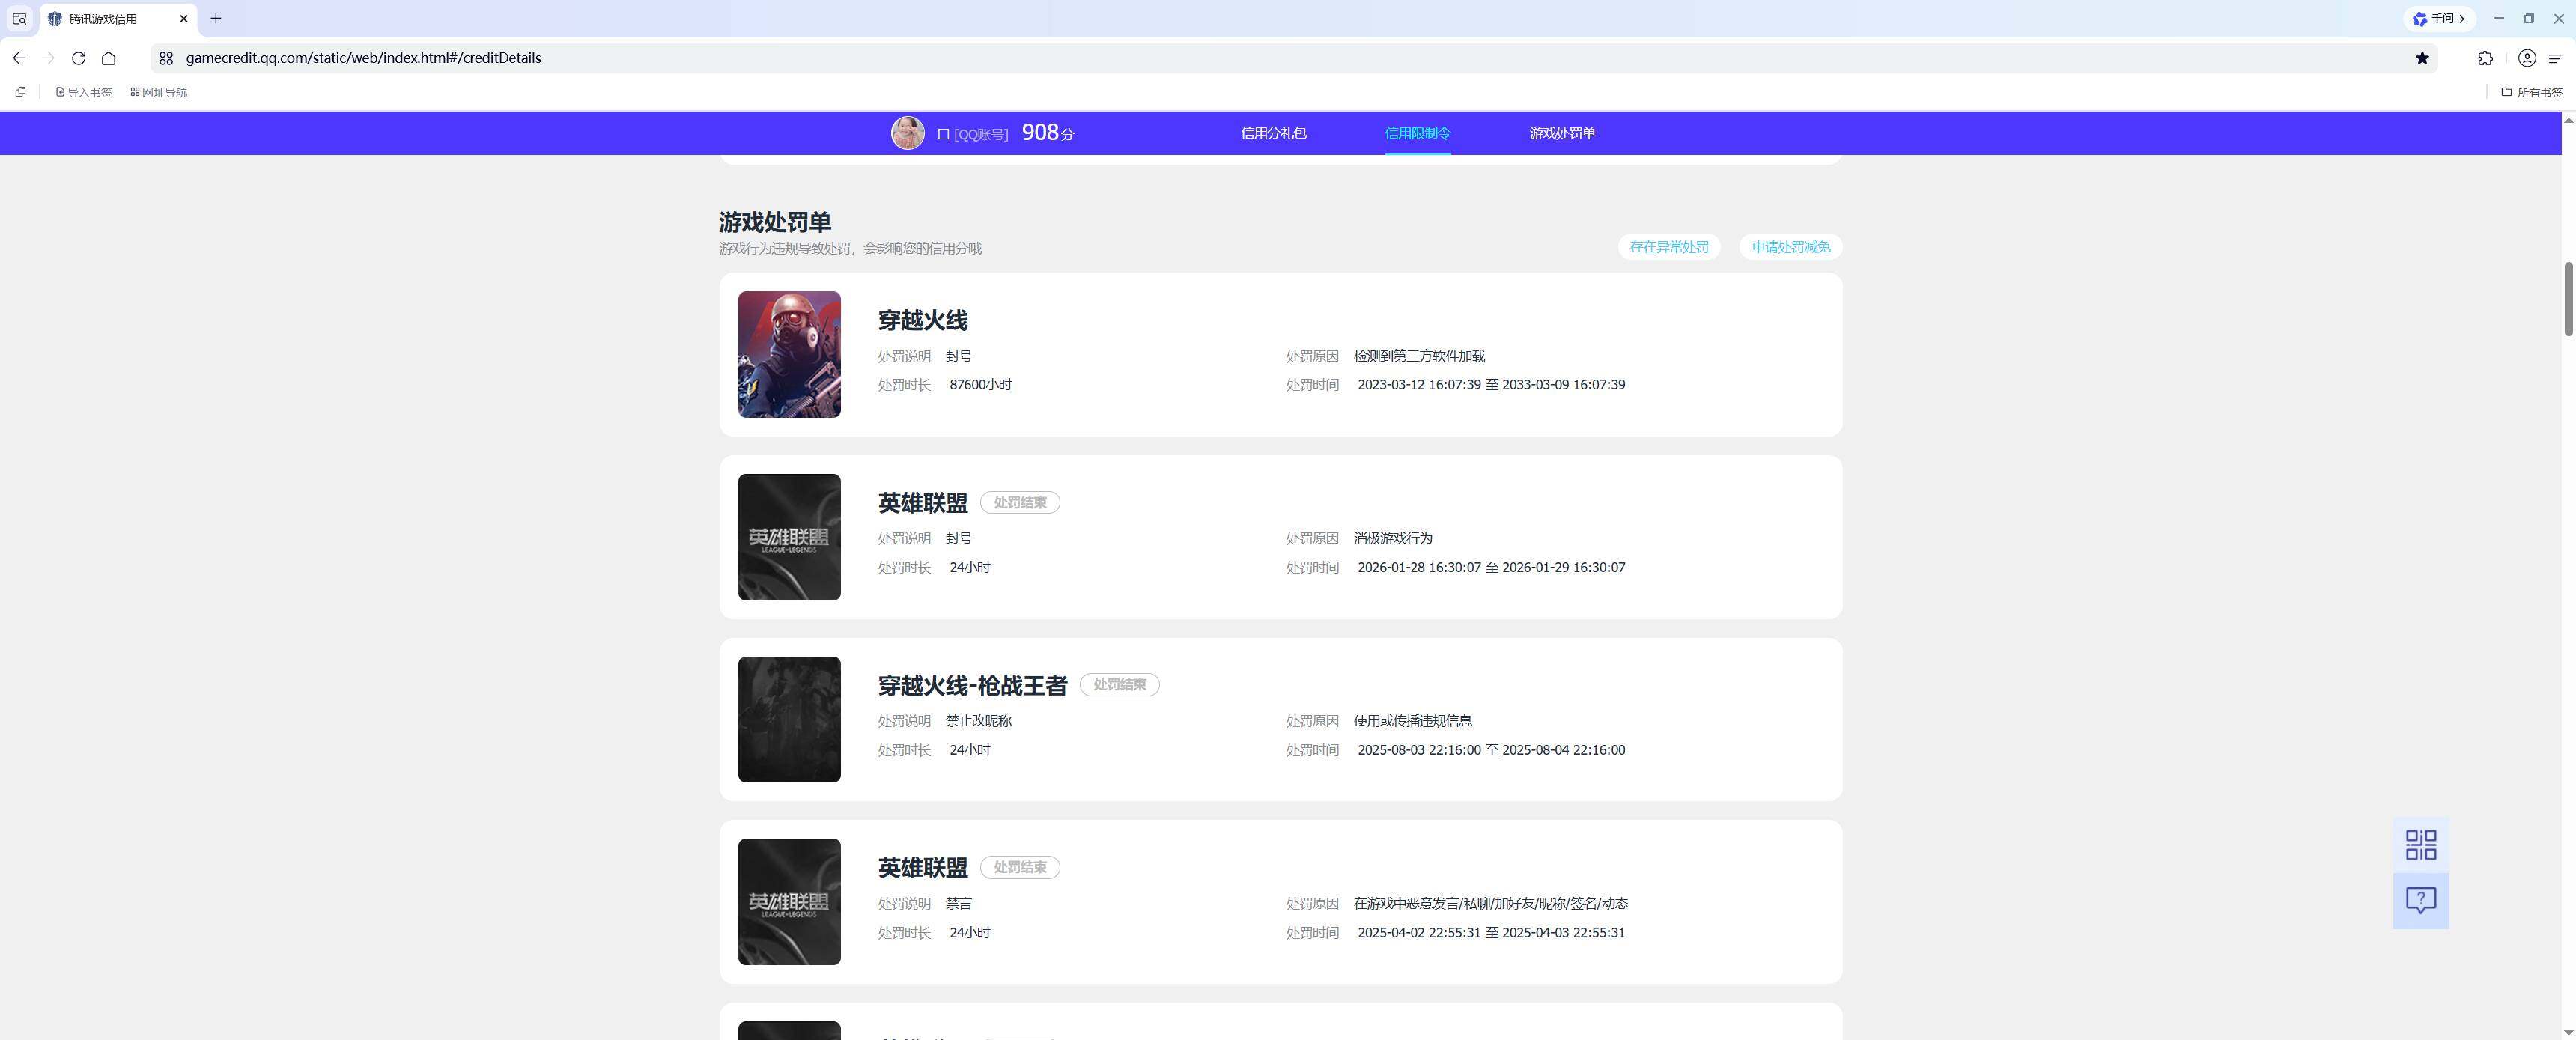Click the 87600小时 duration value
Screen dimensions: 2576x1040
(x=980, y=385)
